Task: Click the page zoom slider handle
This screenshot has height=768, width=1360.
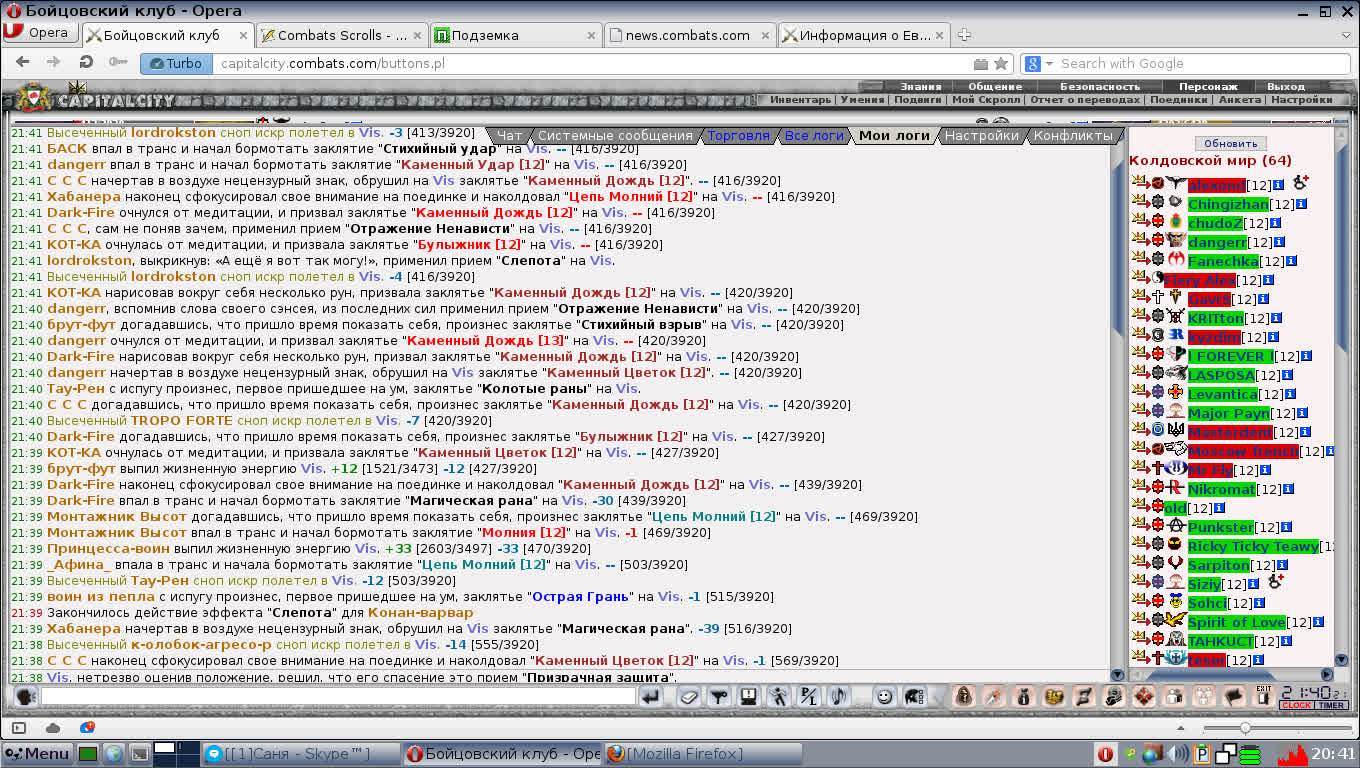Action: (x=1245, y=727)
